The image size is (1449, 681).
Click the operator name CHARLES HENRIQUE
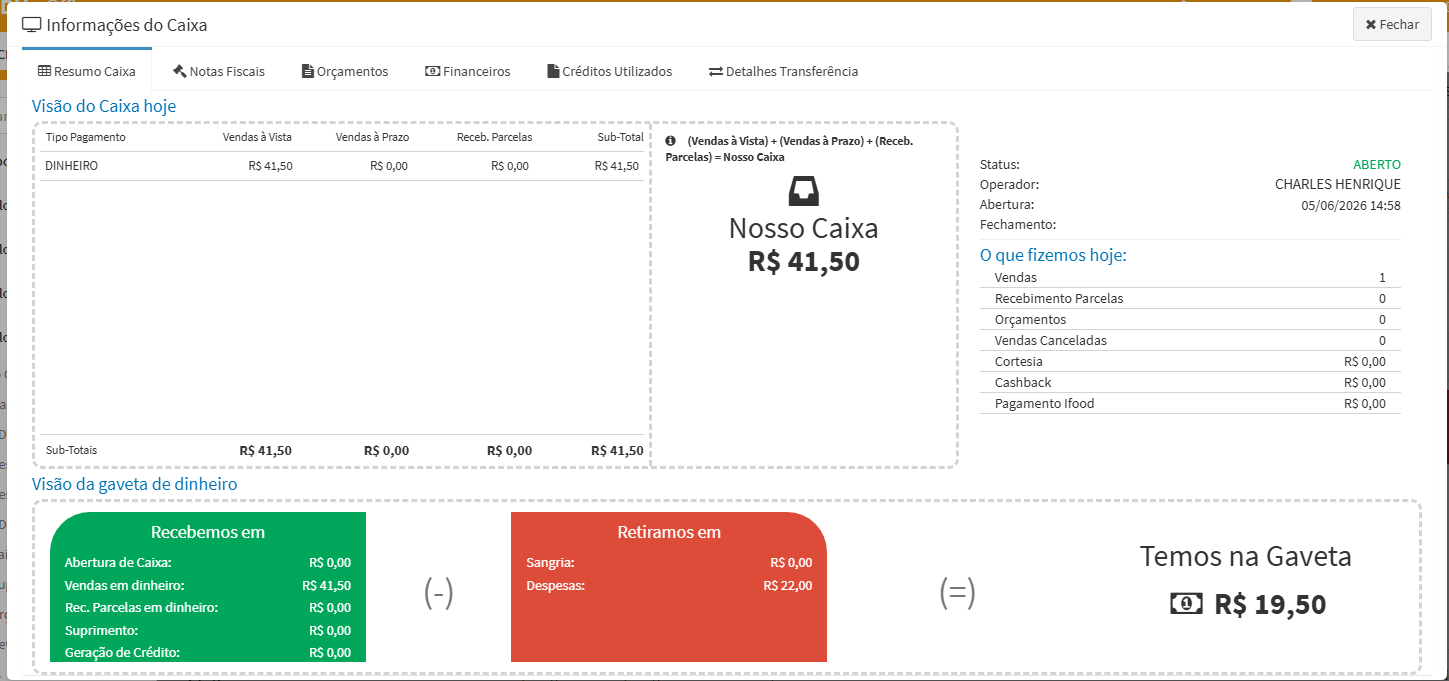1338,184
